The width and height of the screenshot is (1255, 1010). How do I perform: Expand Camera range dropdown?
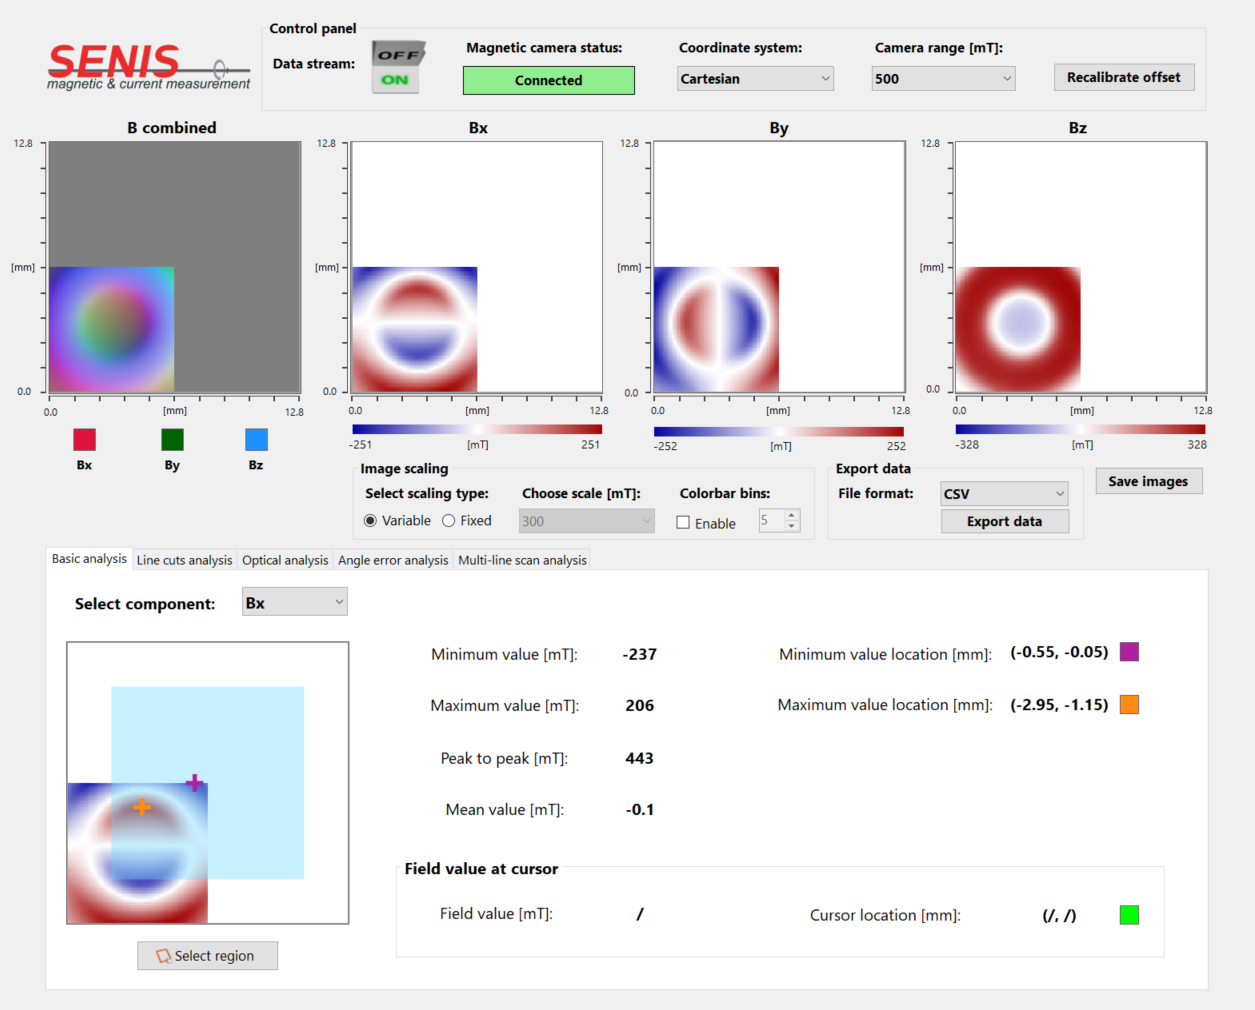(943, 79)
